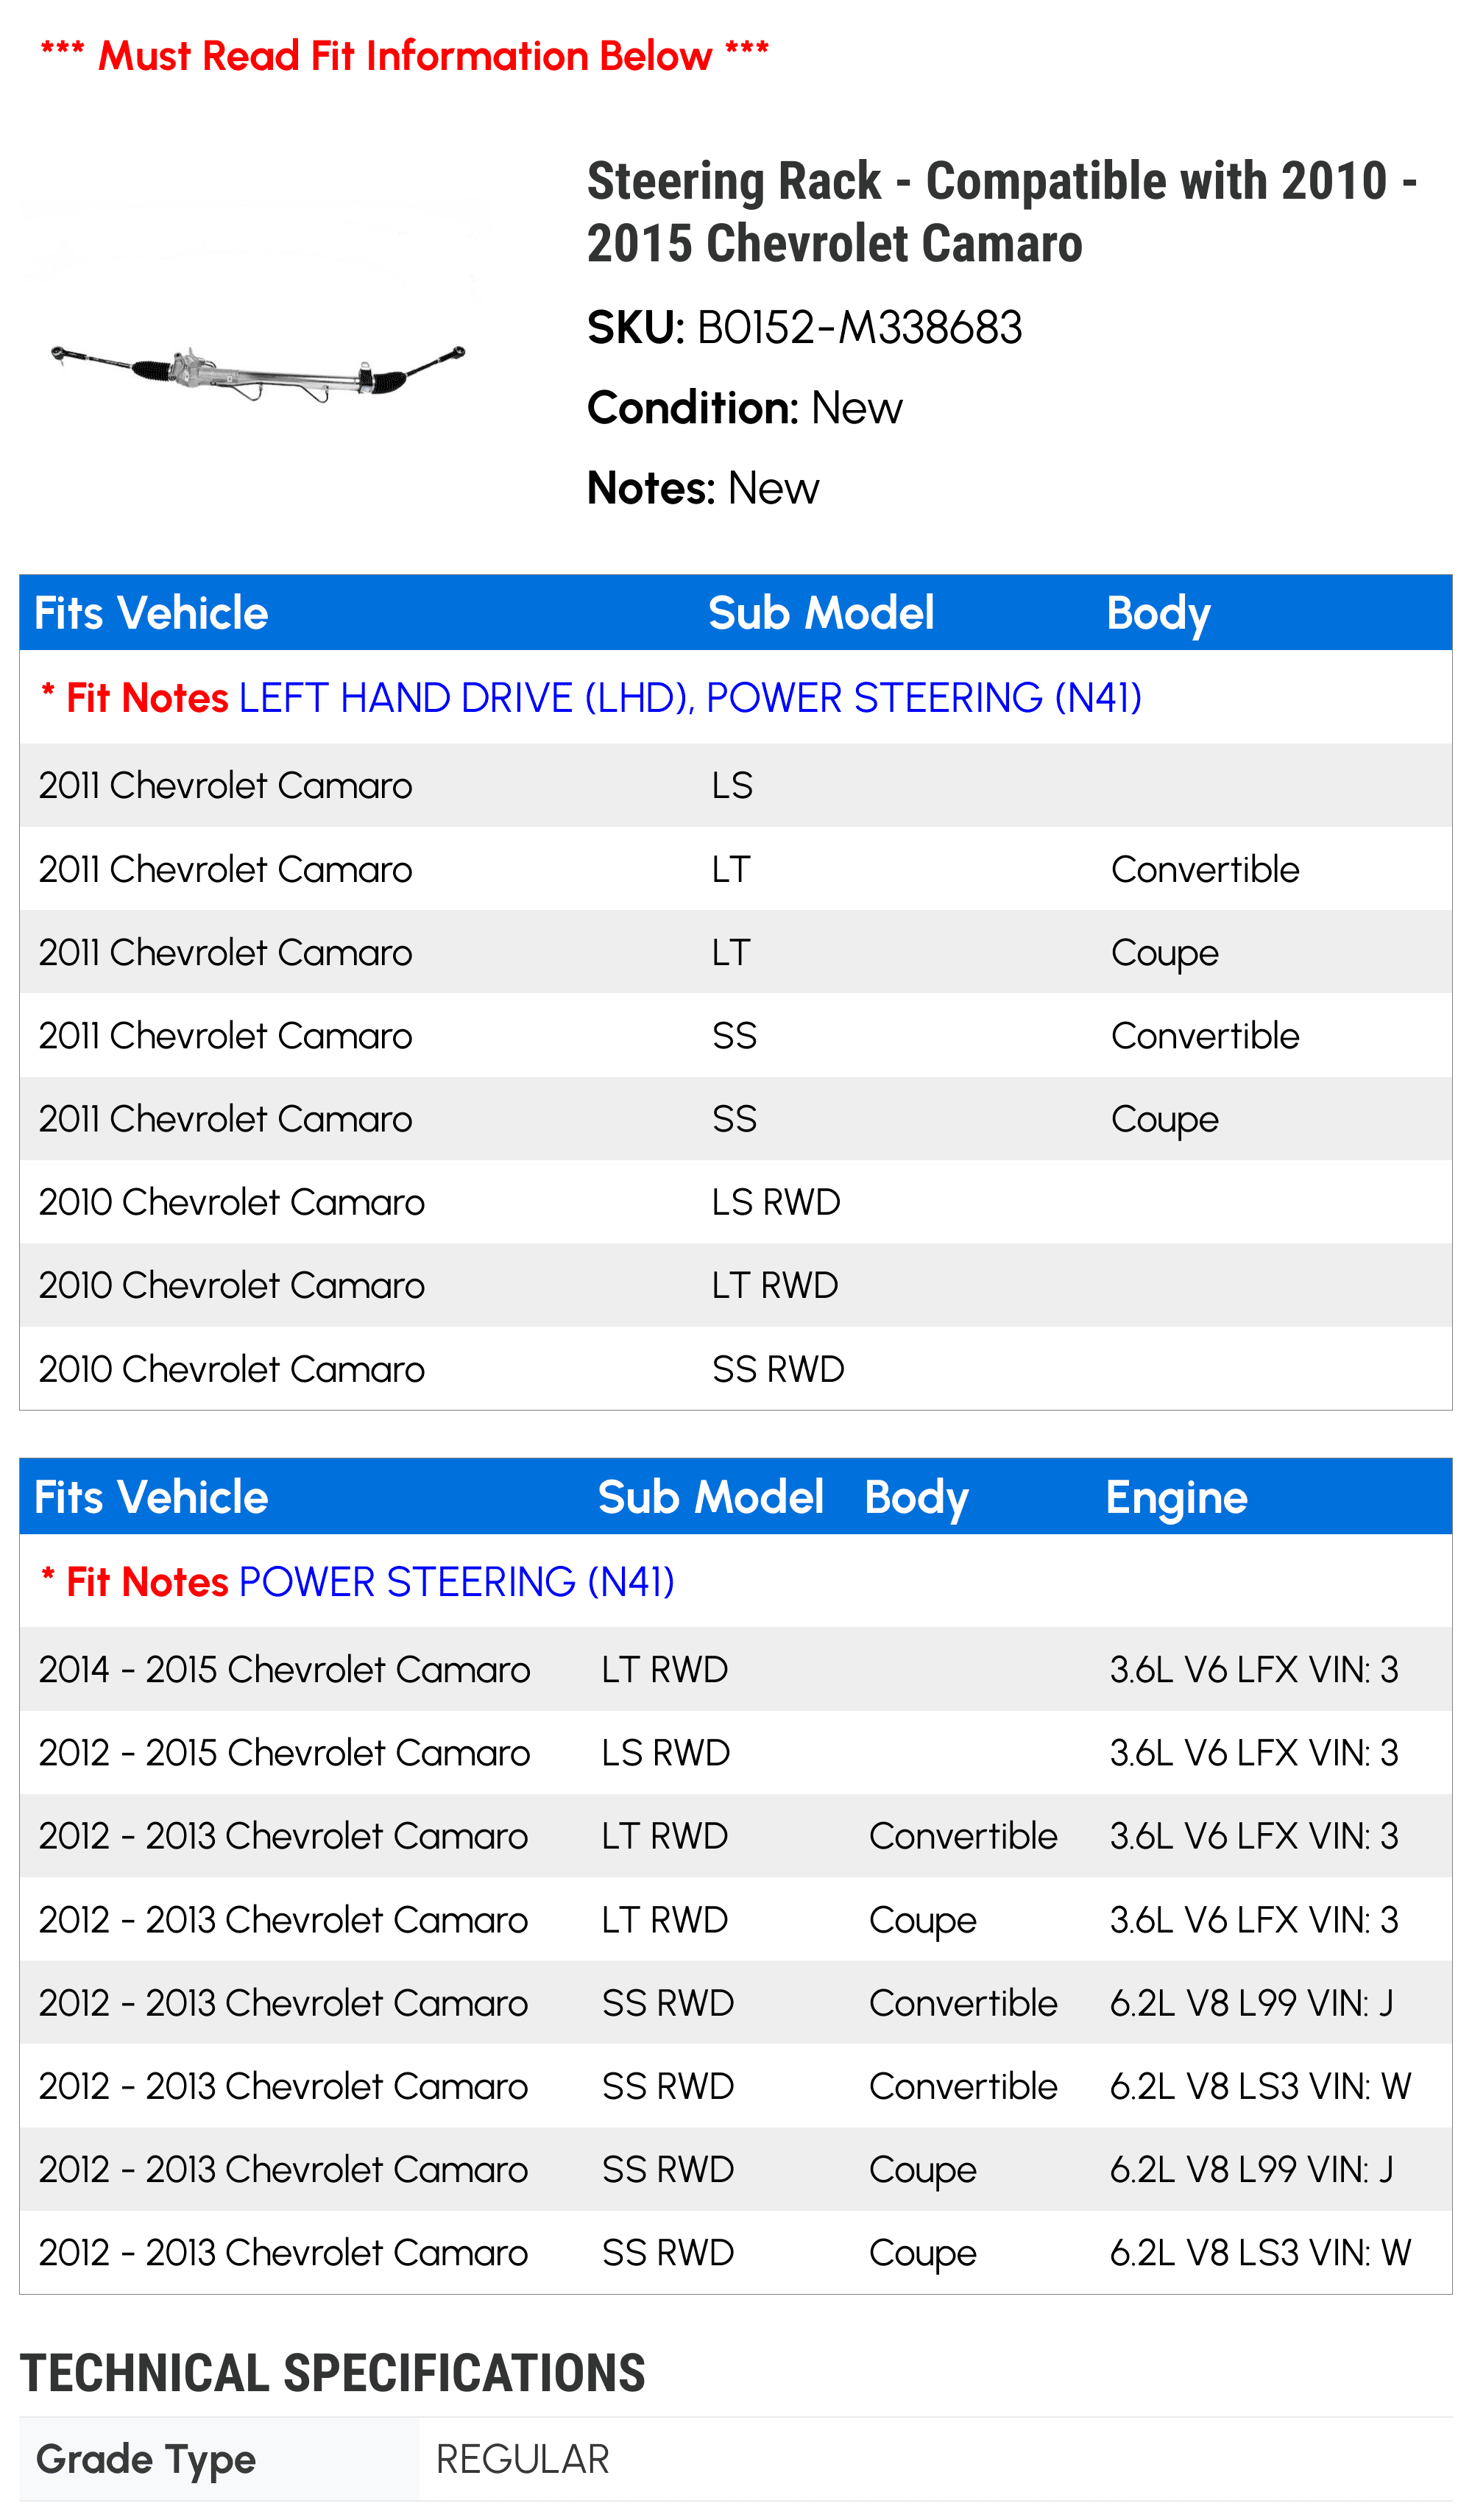Click the REGULAR grade type value

[522, 2459]
